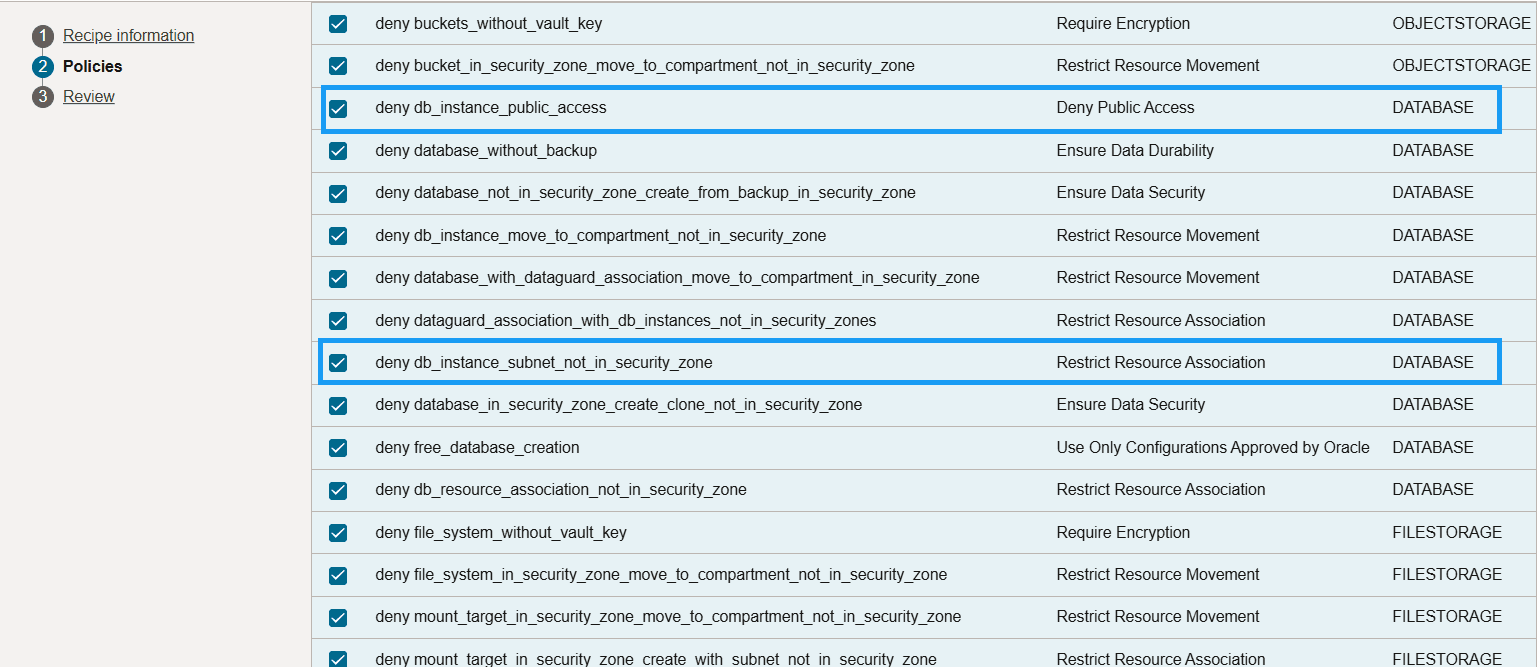Screen dimensions: 1537x667
Task: Uncheck deny db_instance_move_to_compartment policy
Action: pos(338,235)
